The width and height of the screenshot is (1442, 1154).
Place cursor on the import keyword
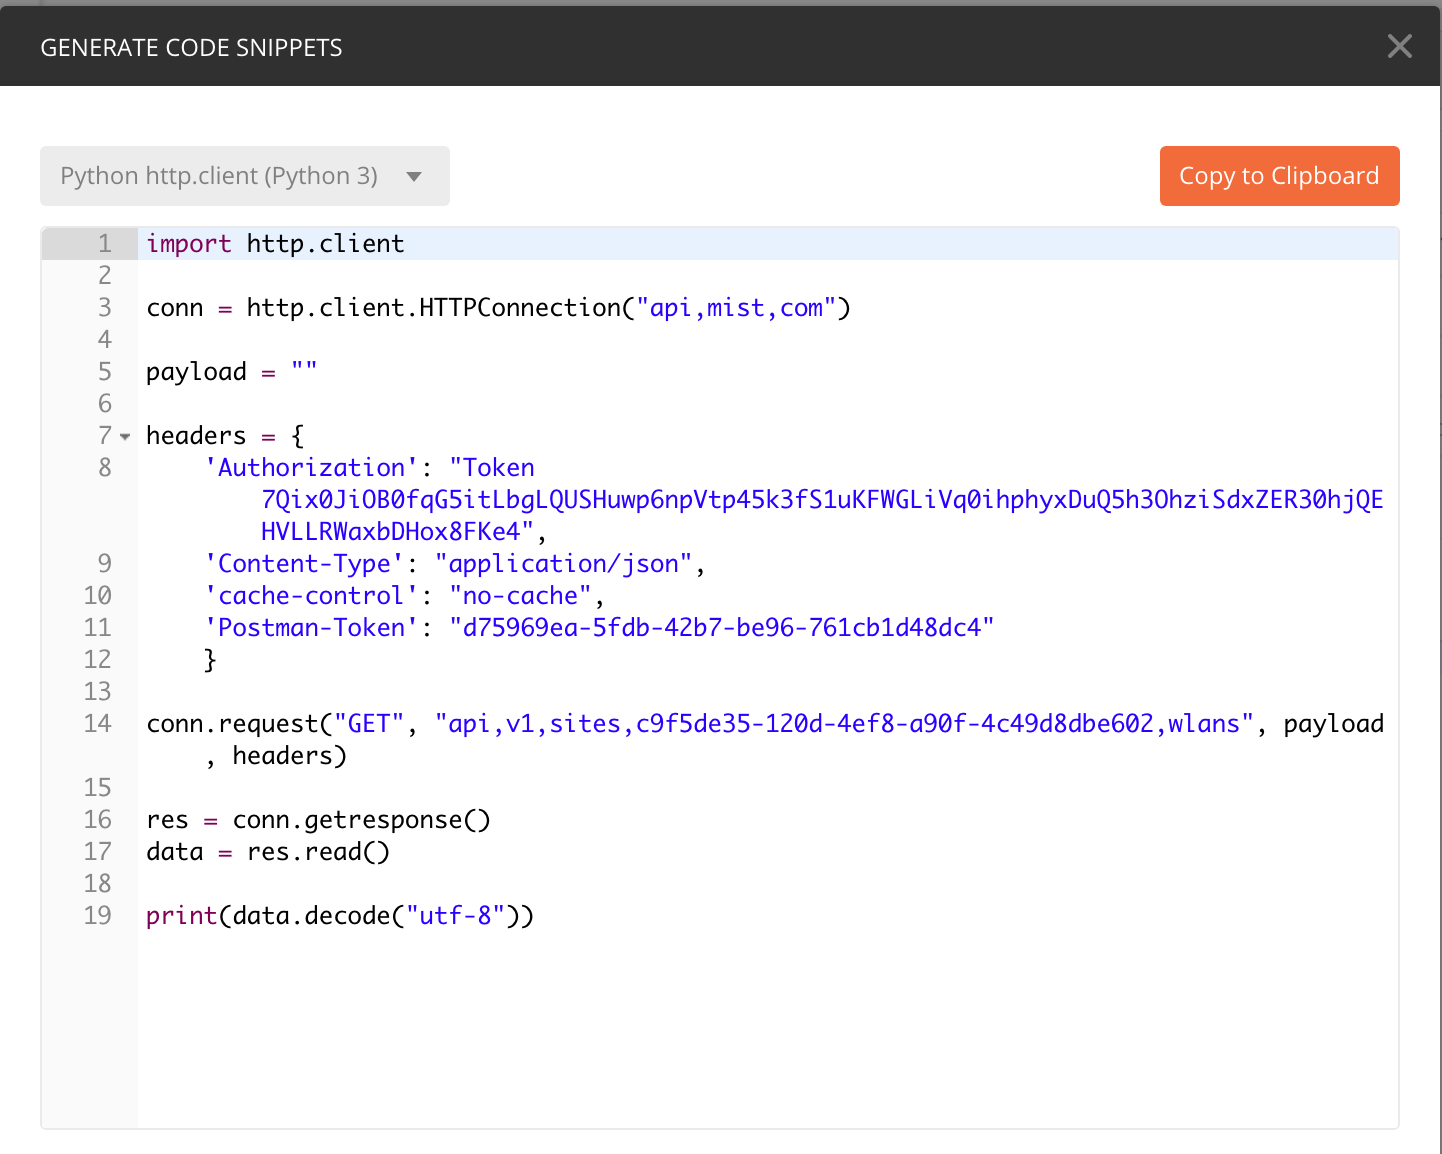click(x=188, y=244)
